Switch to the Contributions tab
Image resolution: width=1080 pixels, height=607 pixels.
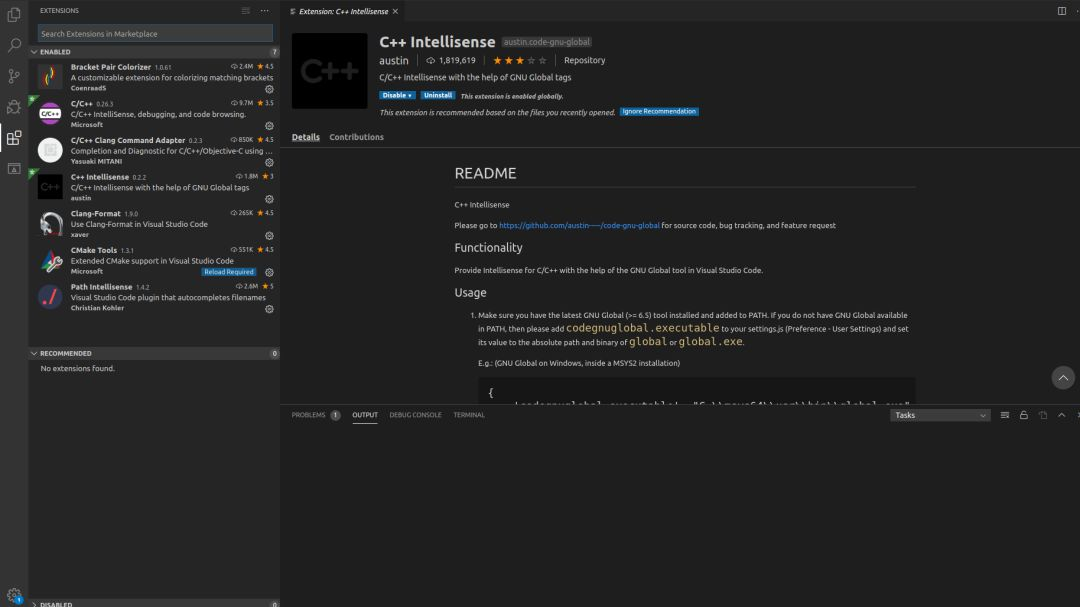click(356, 137)
